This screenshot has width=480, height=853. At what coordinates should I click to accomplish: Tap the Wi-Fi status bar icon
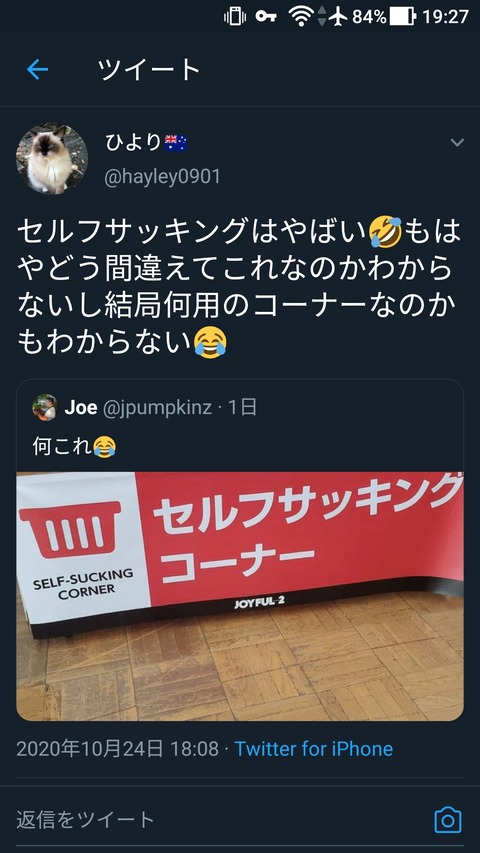pyautogui.click(x=300, y=16)
